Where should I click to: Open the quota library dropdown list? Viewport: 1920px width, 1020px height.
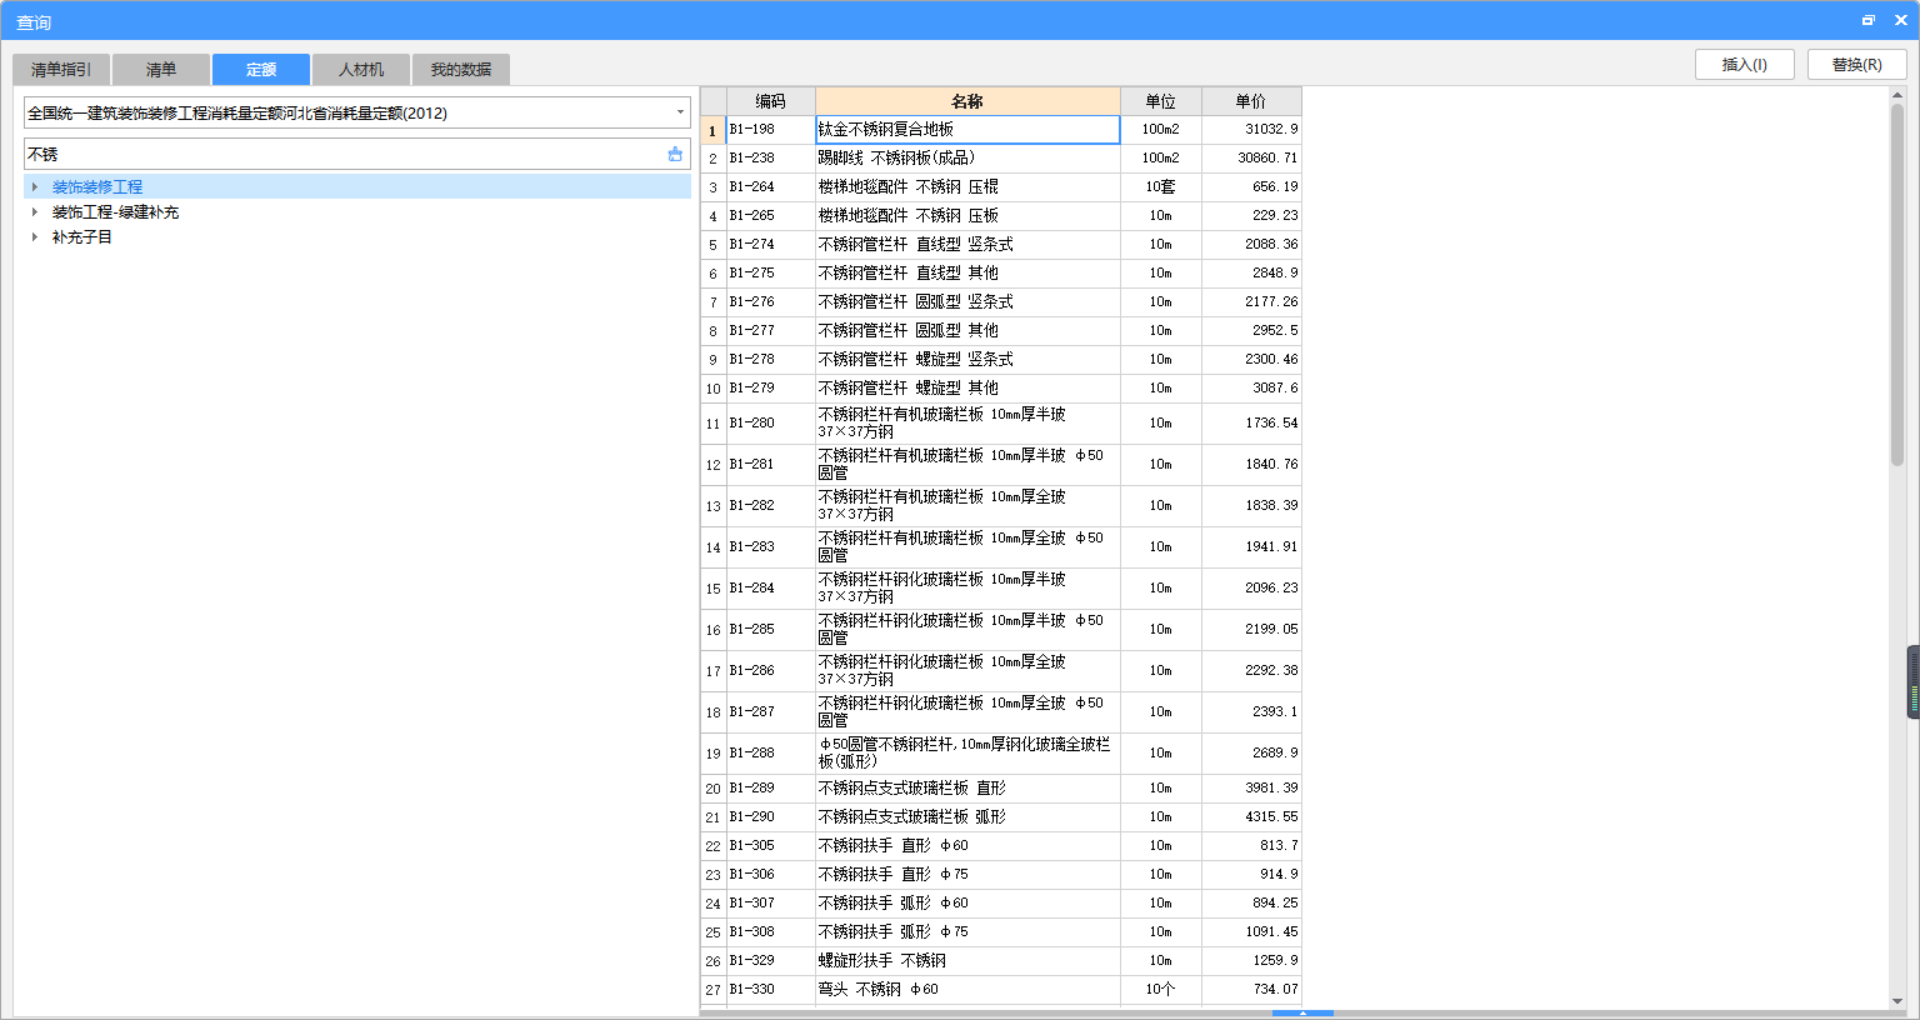coord(680,112)
